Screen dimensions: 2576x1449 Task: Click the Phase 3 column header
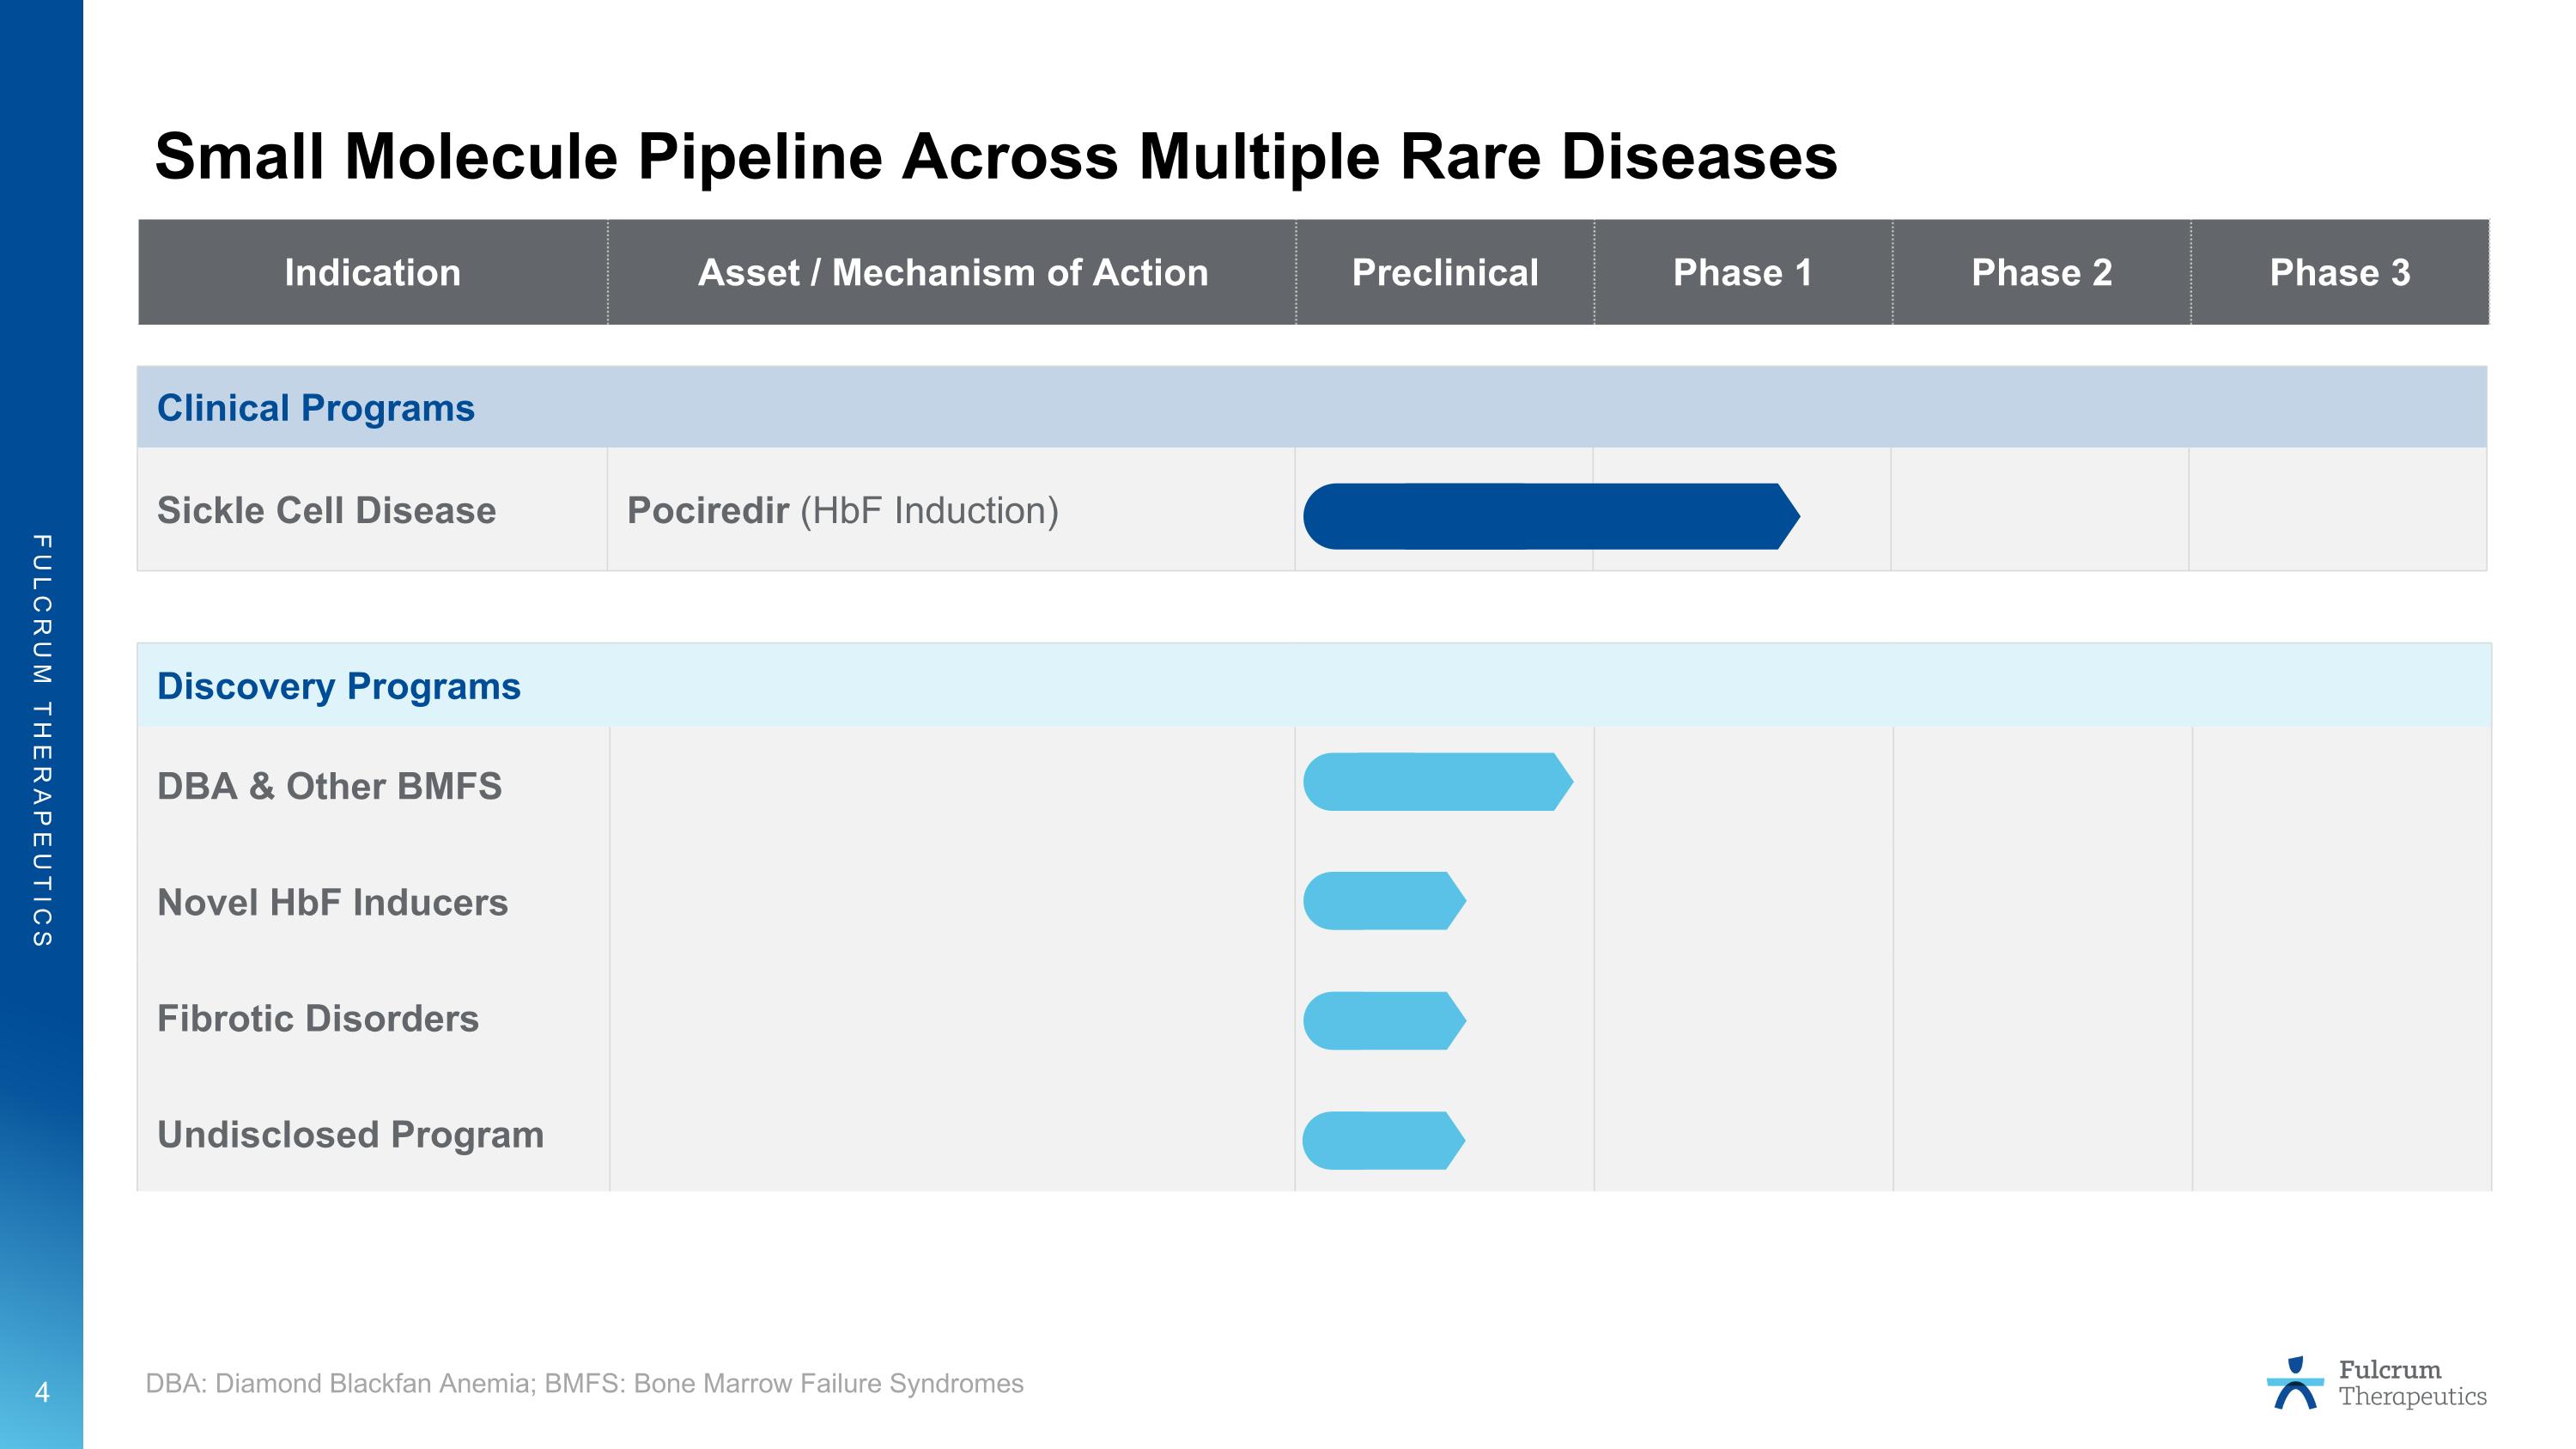[x=2339, y=273]
